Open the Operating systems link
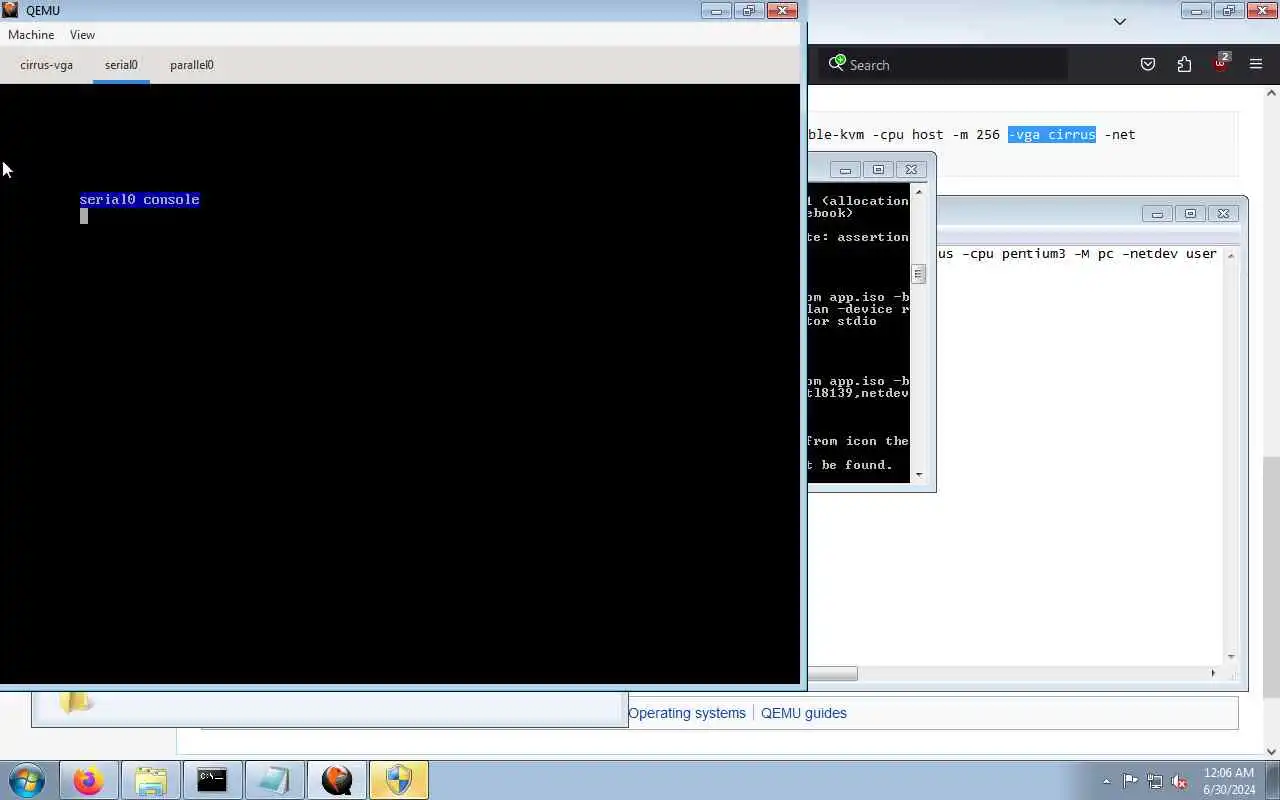 click(x=687, y=713)
